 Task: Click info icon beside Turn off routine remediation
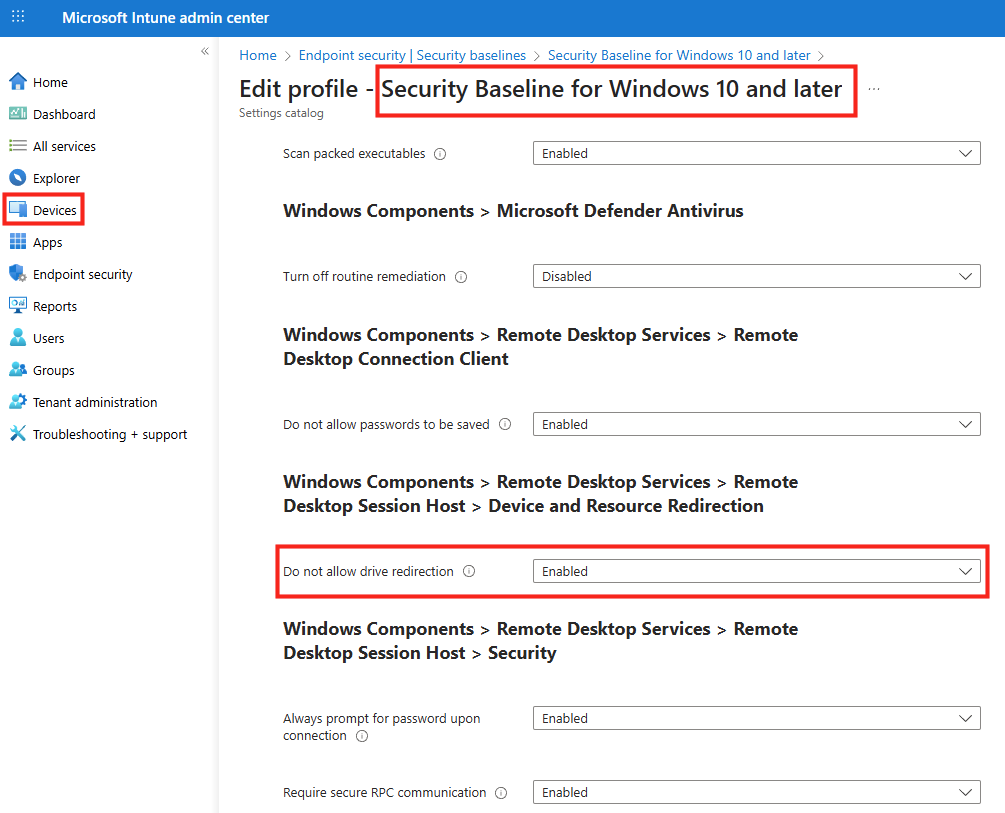coord(461,277)
